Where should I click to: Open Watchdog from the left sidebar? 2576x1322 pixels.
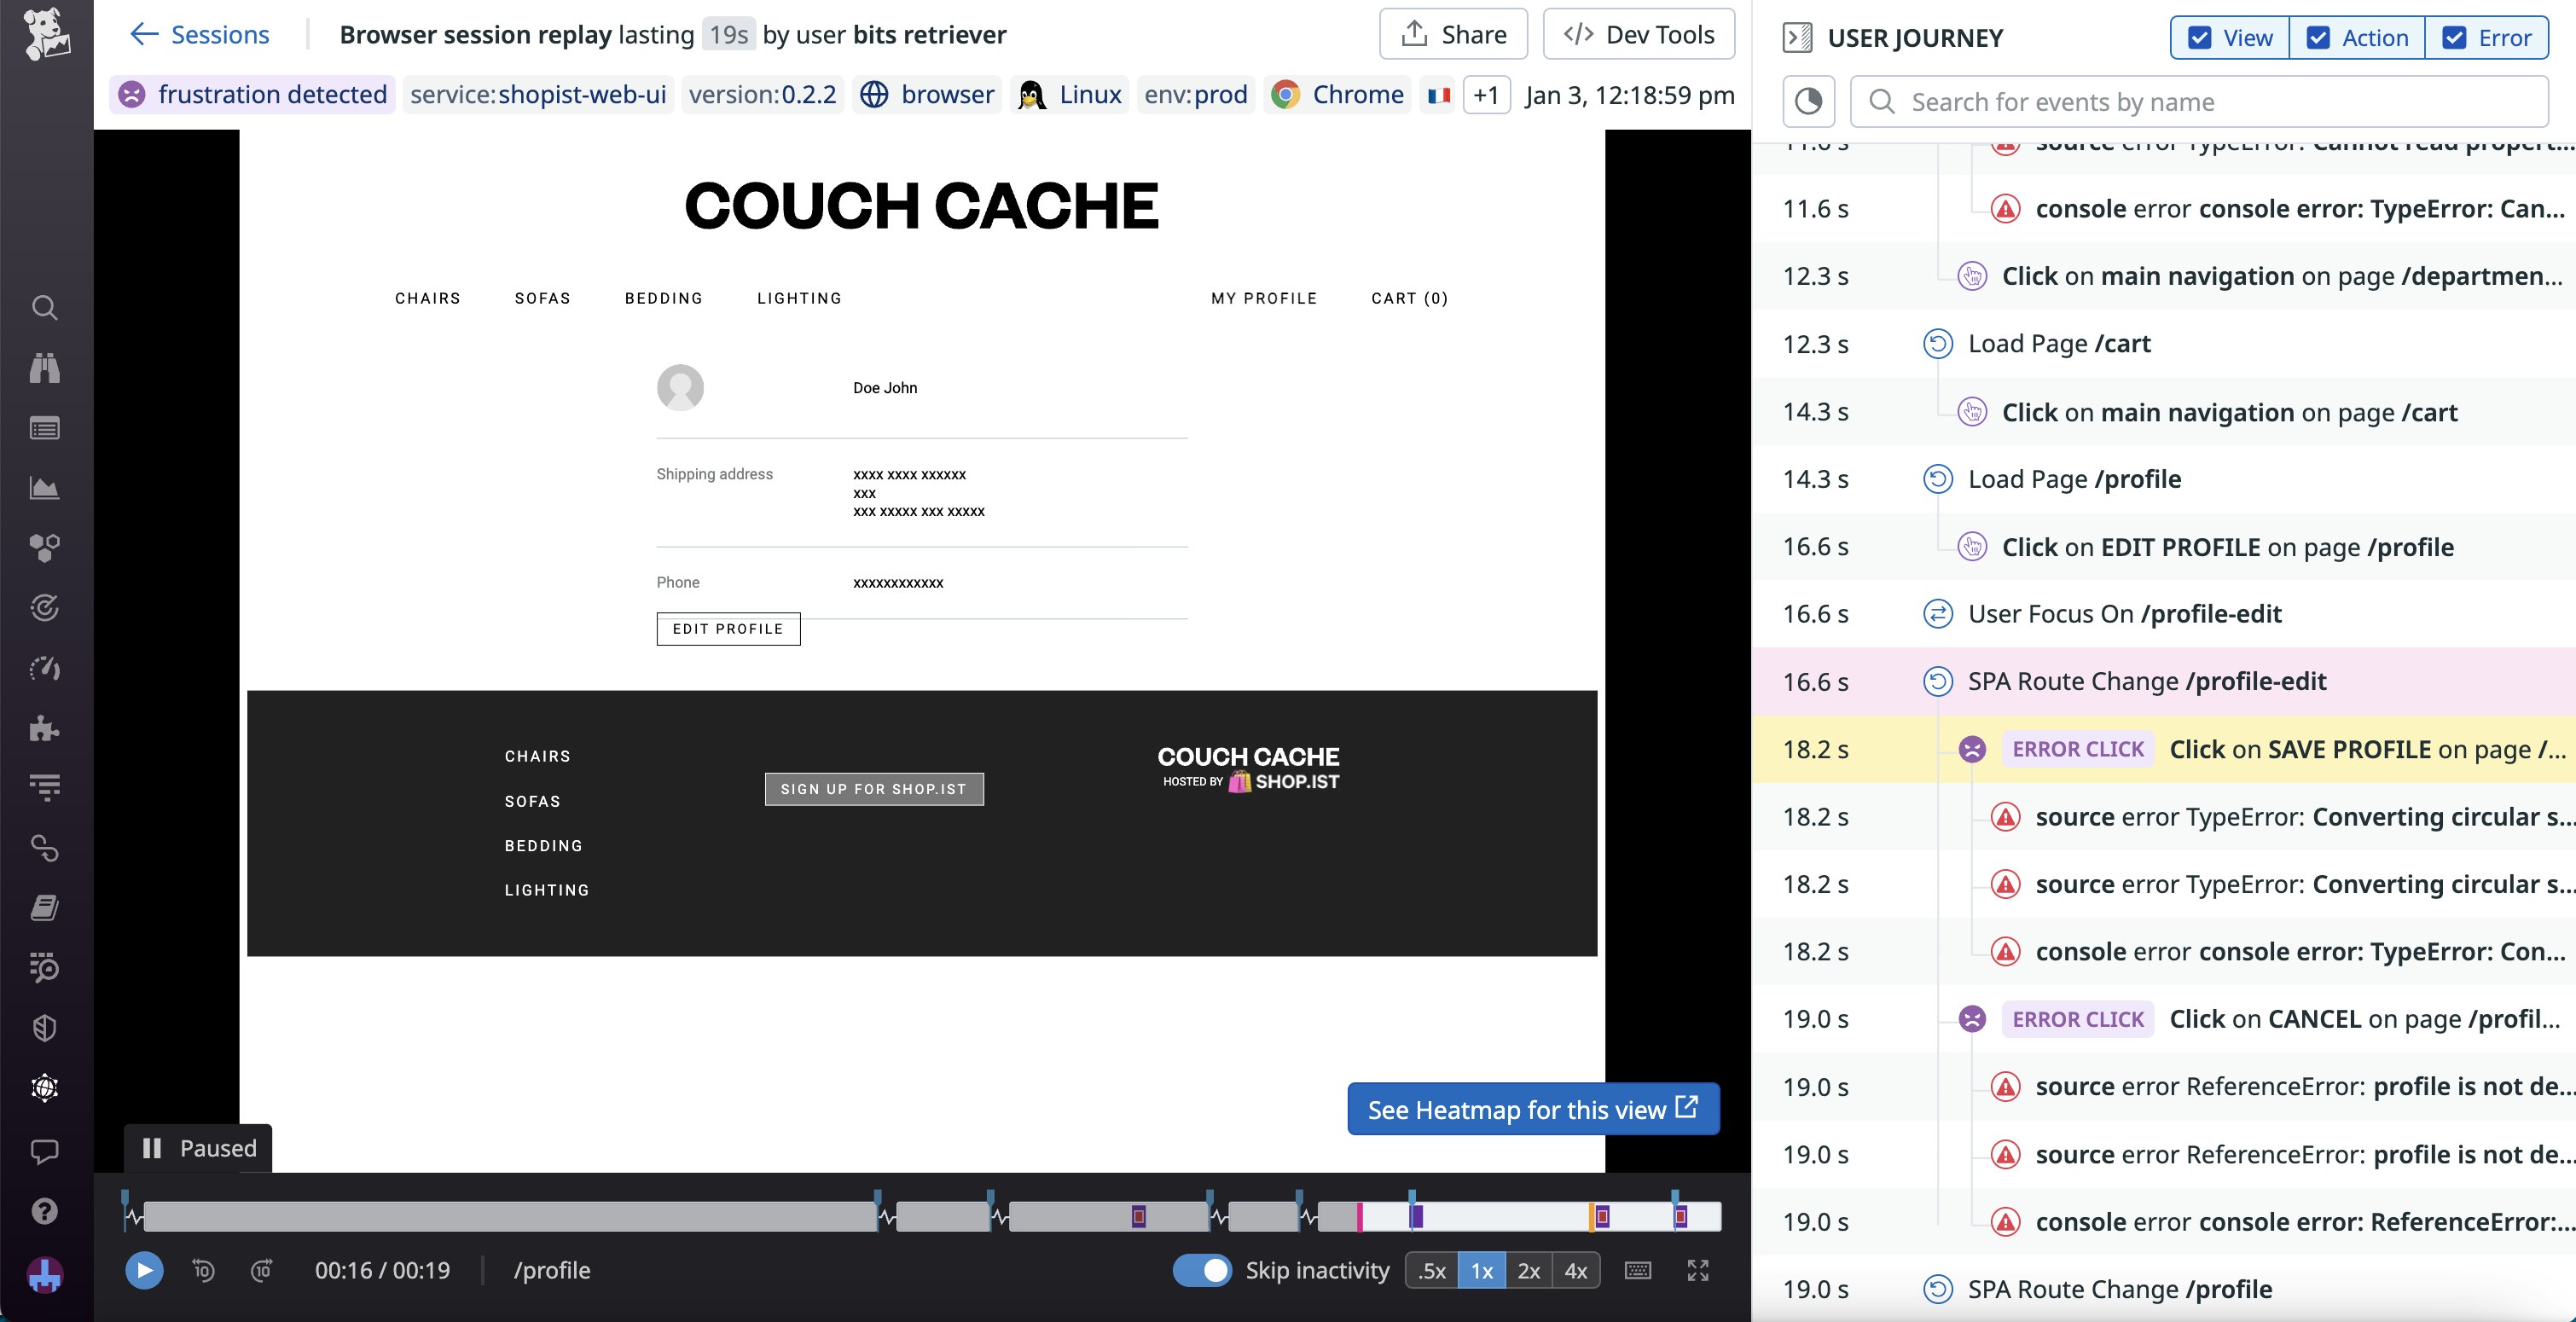pyautogui.click(x=45, y=368)
